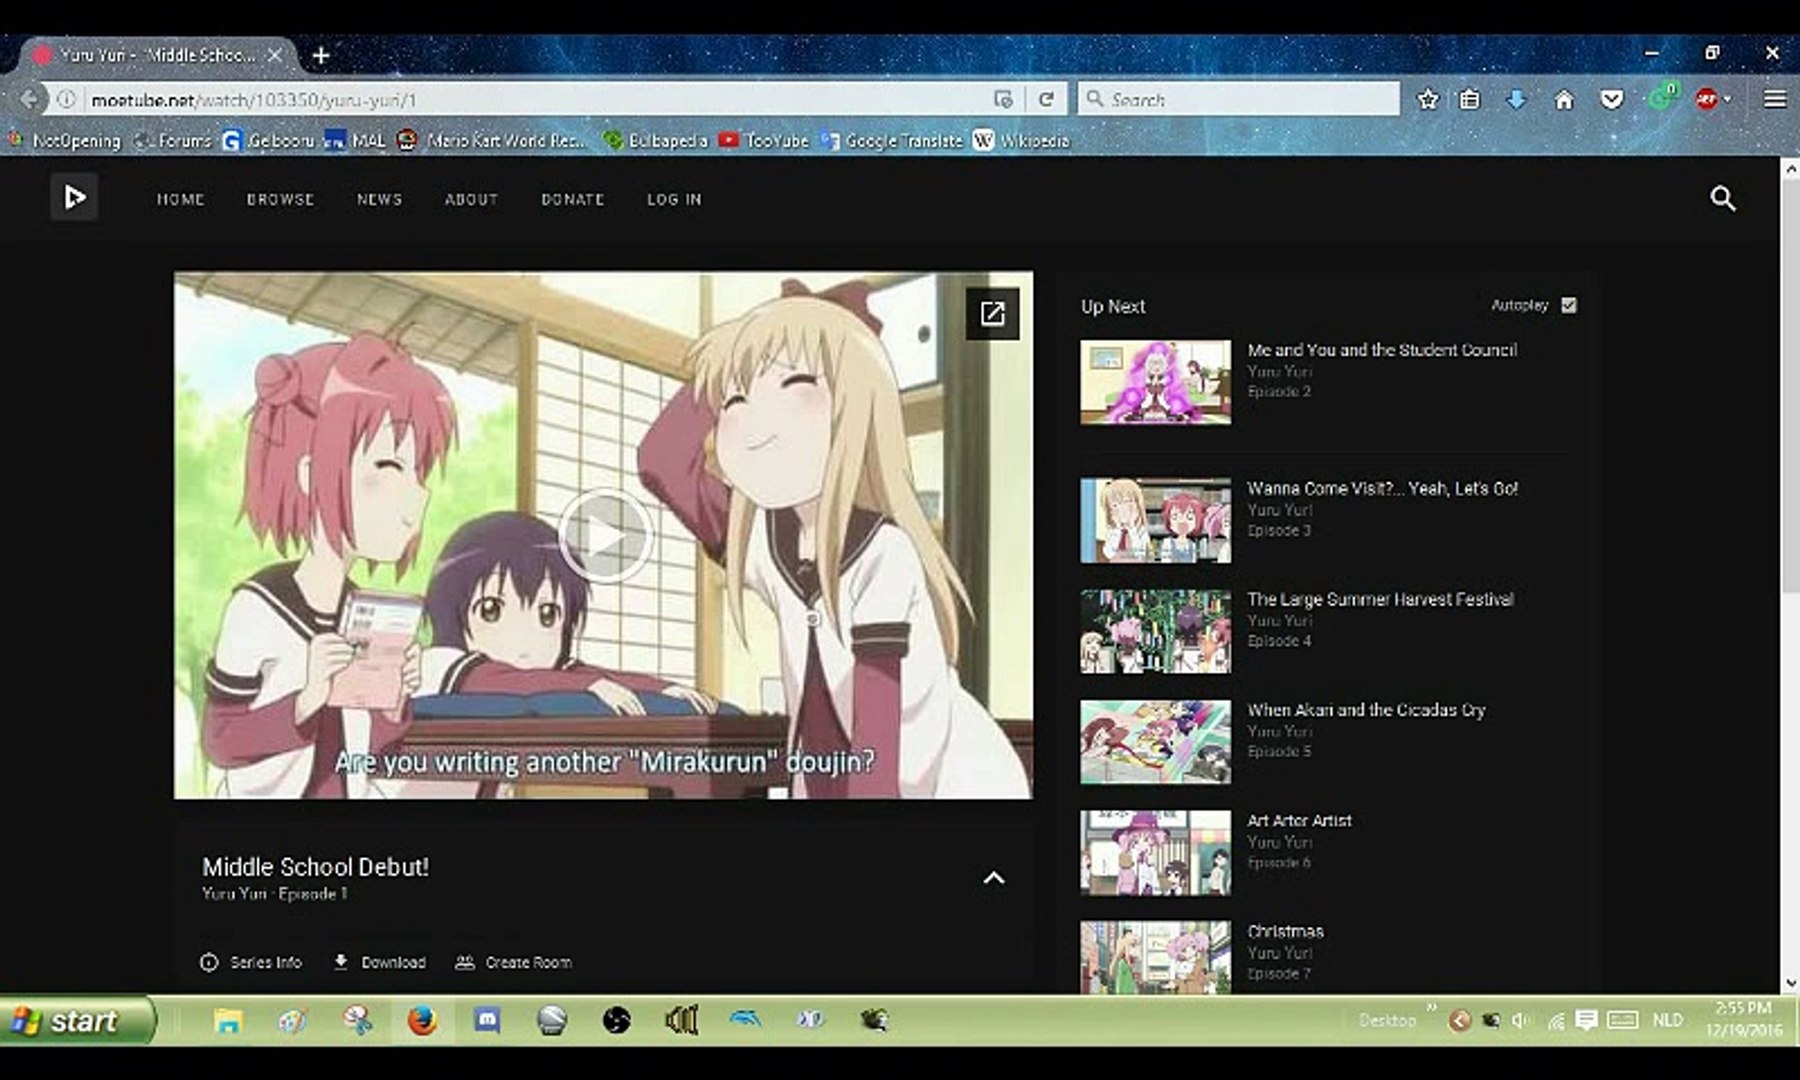This screenshot has height=1080, width=1800.
Task: Open the Forums bookmark
Action: tap(173, 140)
